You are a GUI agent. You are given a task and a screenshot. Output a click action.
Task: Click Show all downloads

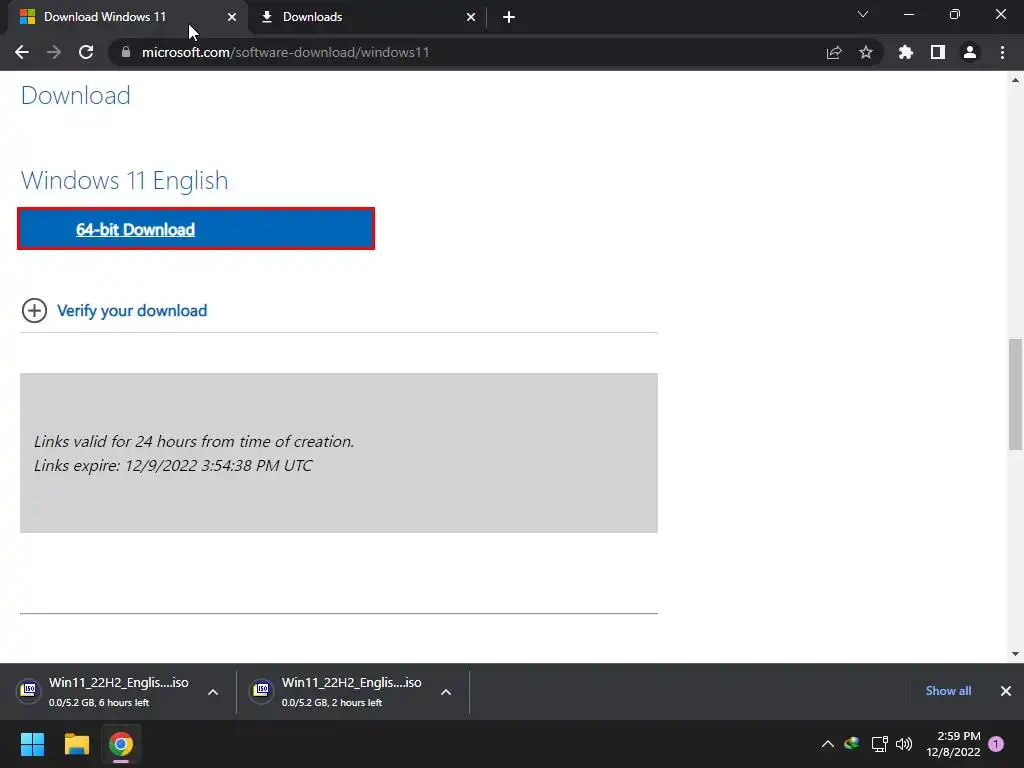tap(948, 691)
